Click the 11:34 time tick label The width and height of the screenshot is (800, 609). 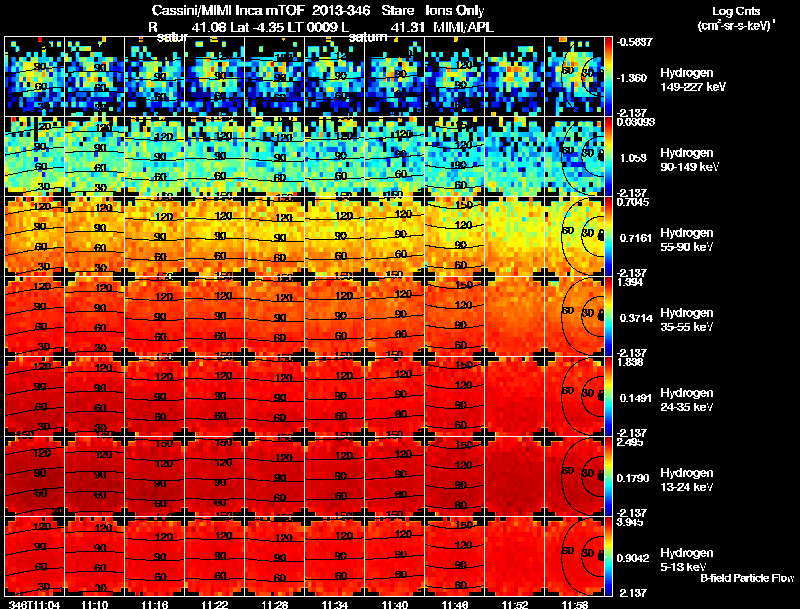pyautogui.click(x=335, y=603)
